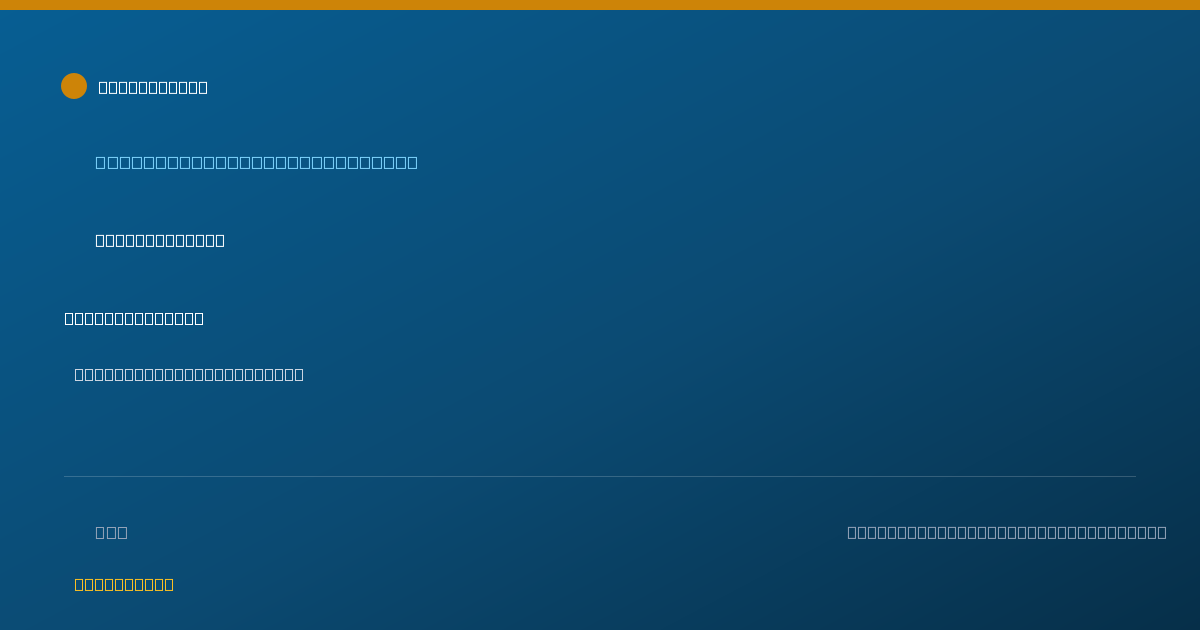Open the long gray footer text line
Viewport: 1200px width, 630px height.
tap(1007, 532)
